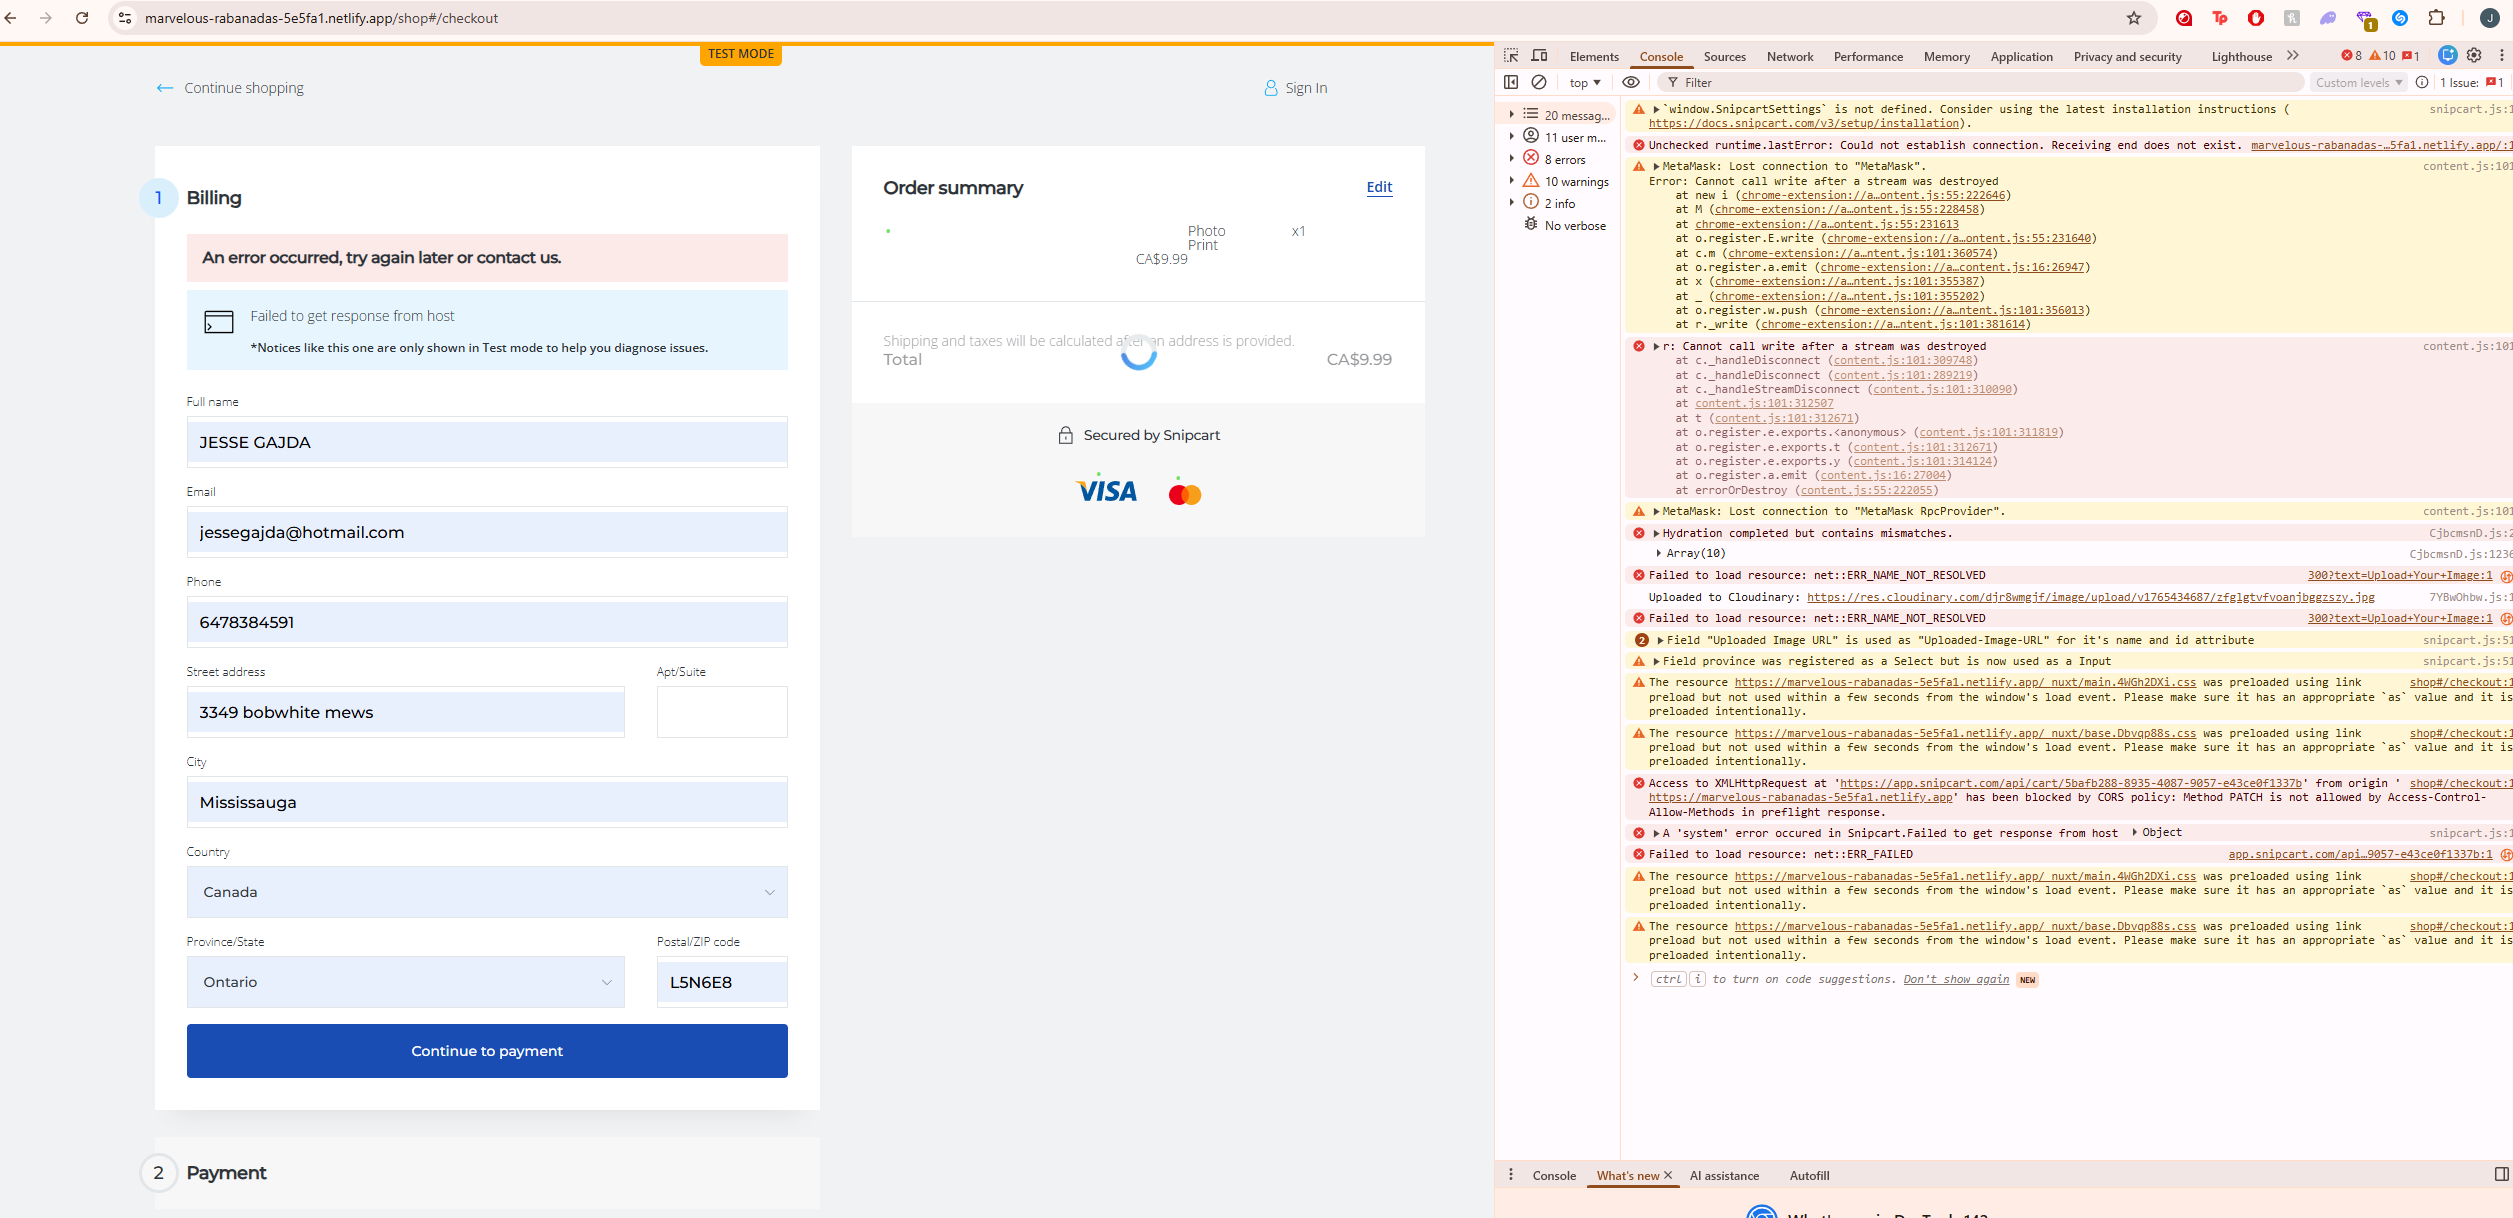Image resolution: width=2513 pixels, height=1218 pixels.
Task: Toggle live expression eye icon
Action: coord(1631,82)
